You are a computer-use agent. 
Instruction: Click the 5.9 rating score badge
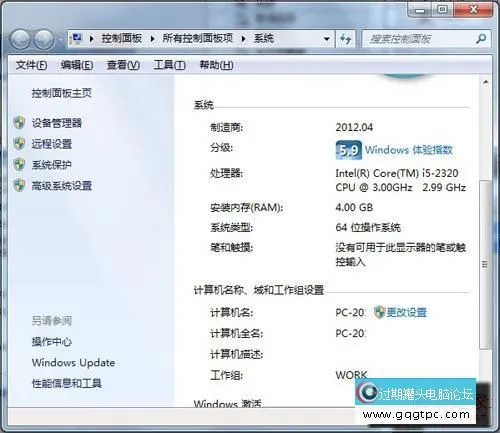coord(348,150)
